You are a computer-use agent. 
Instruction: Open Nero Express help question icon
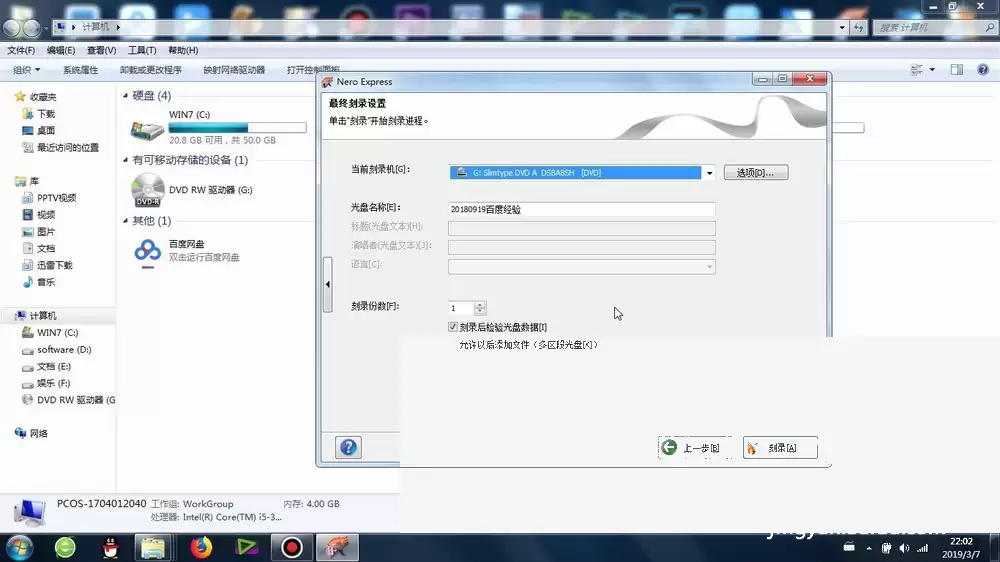tap(348, 447)
